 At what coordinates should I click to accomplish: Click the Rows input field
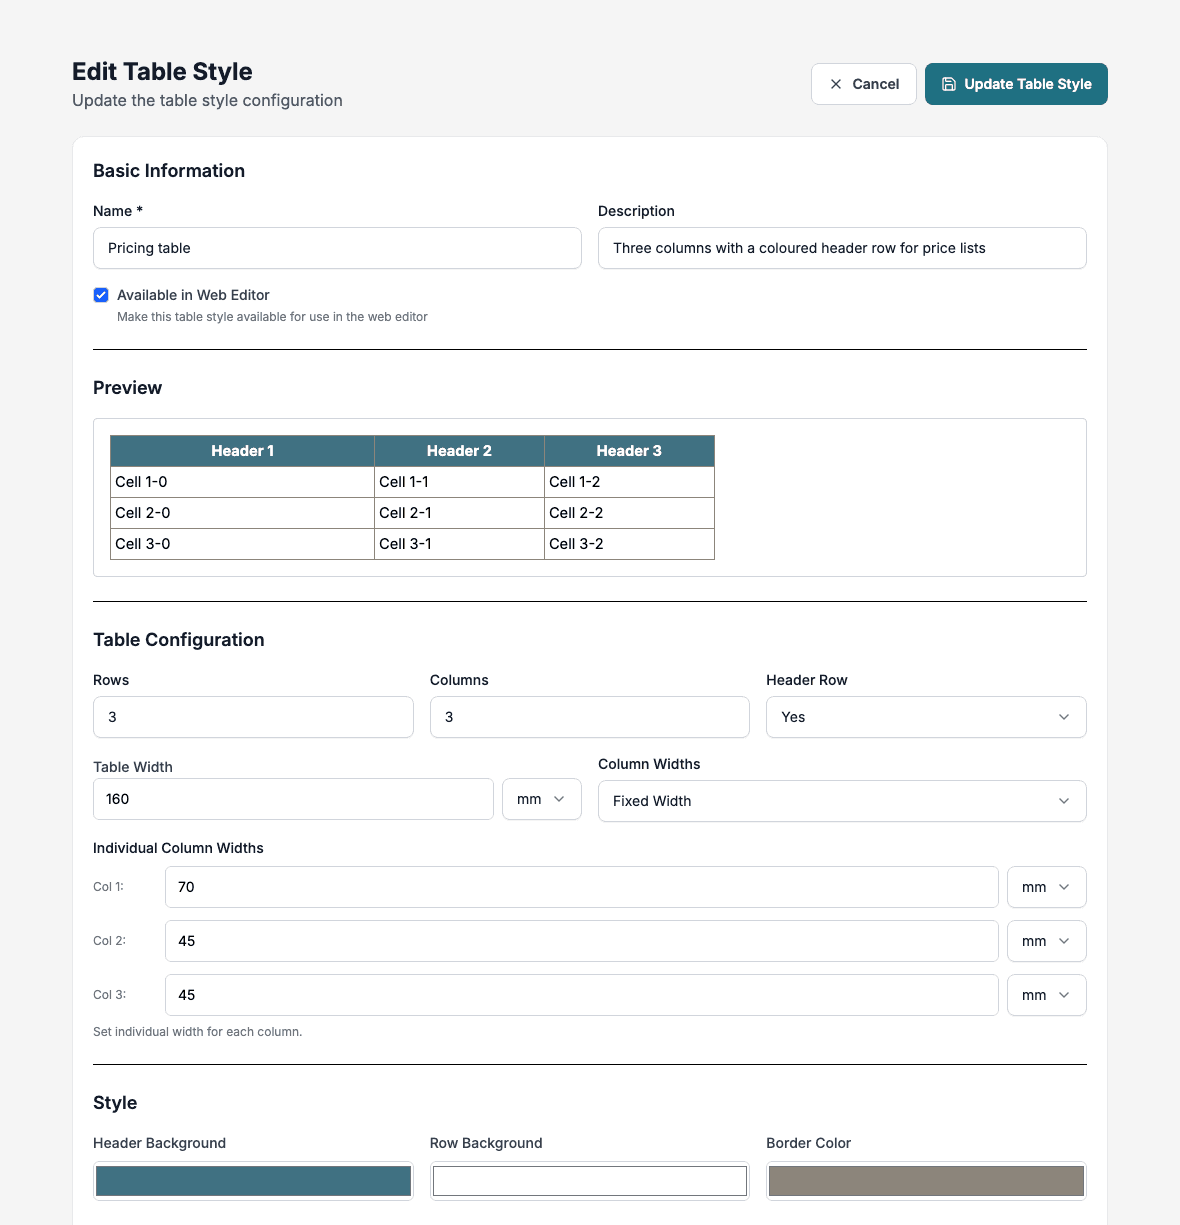tap(253, 717)
